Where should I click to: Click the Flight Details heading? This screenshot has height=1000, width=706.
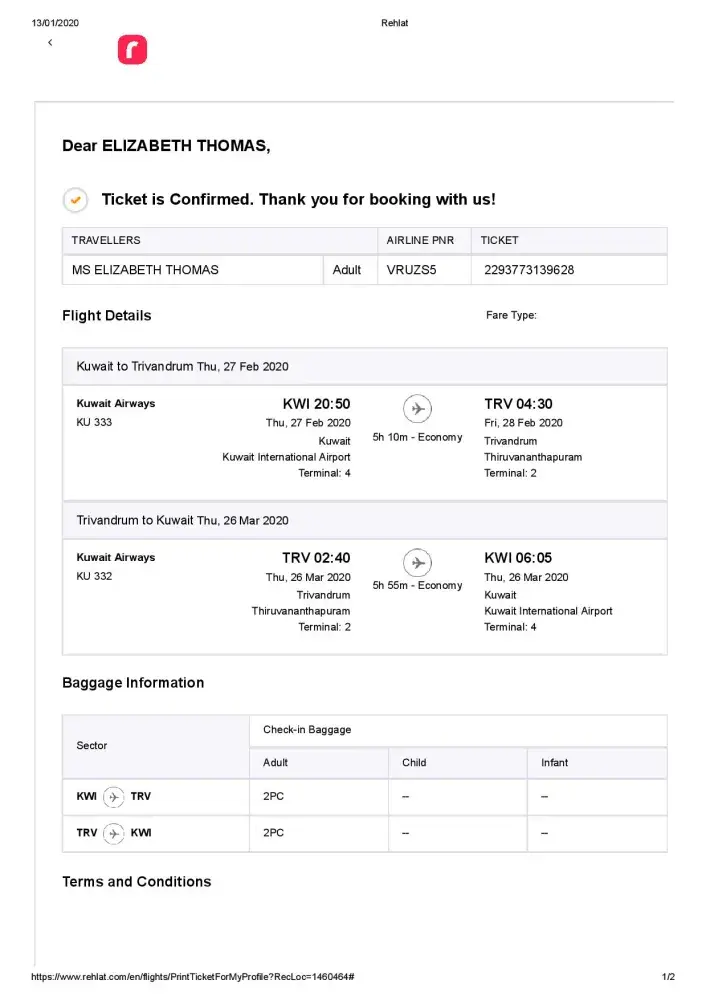[x=107, y=316]
